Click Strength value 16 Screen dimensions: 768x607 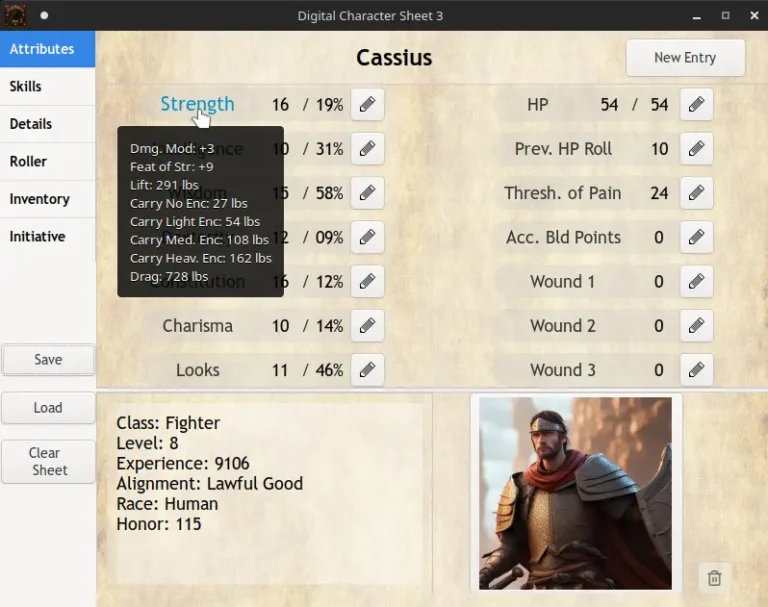point(280,104)
